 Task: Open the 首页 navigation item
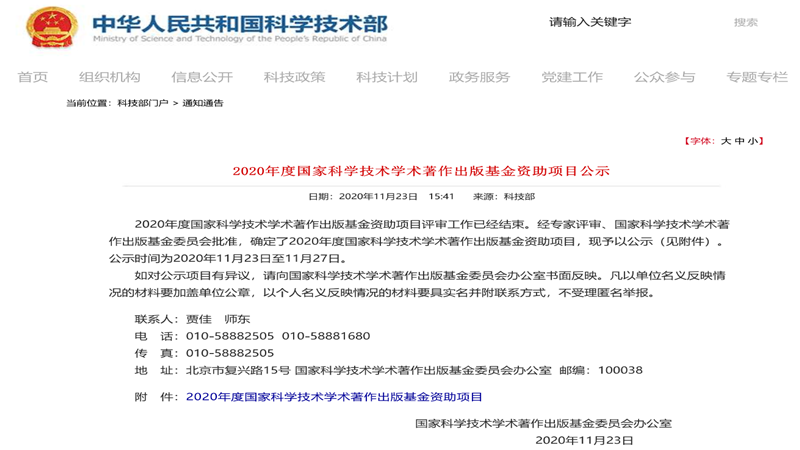click(33, 77)
